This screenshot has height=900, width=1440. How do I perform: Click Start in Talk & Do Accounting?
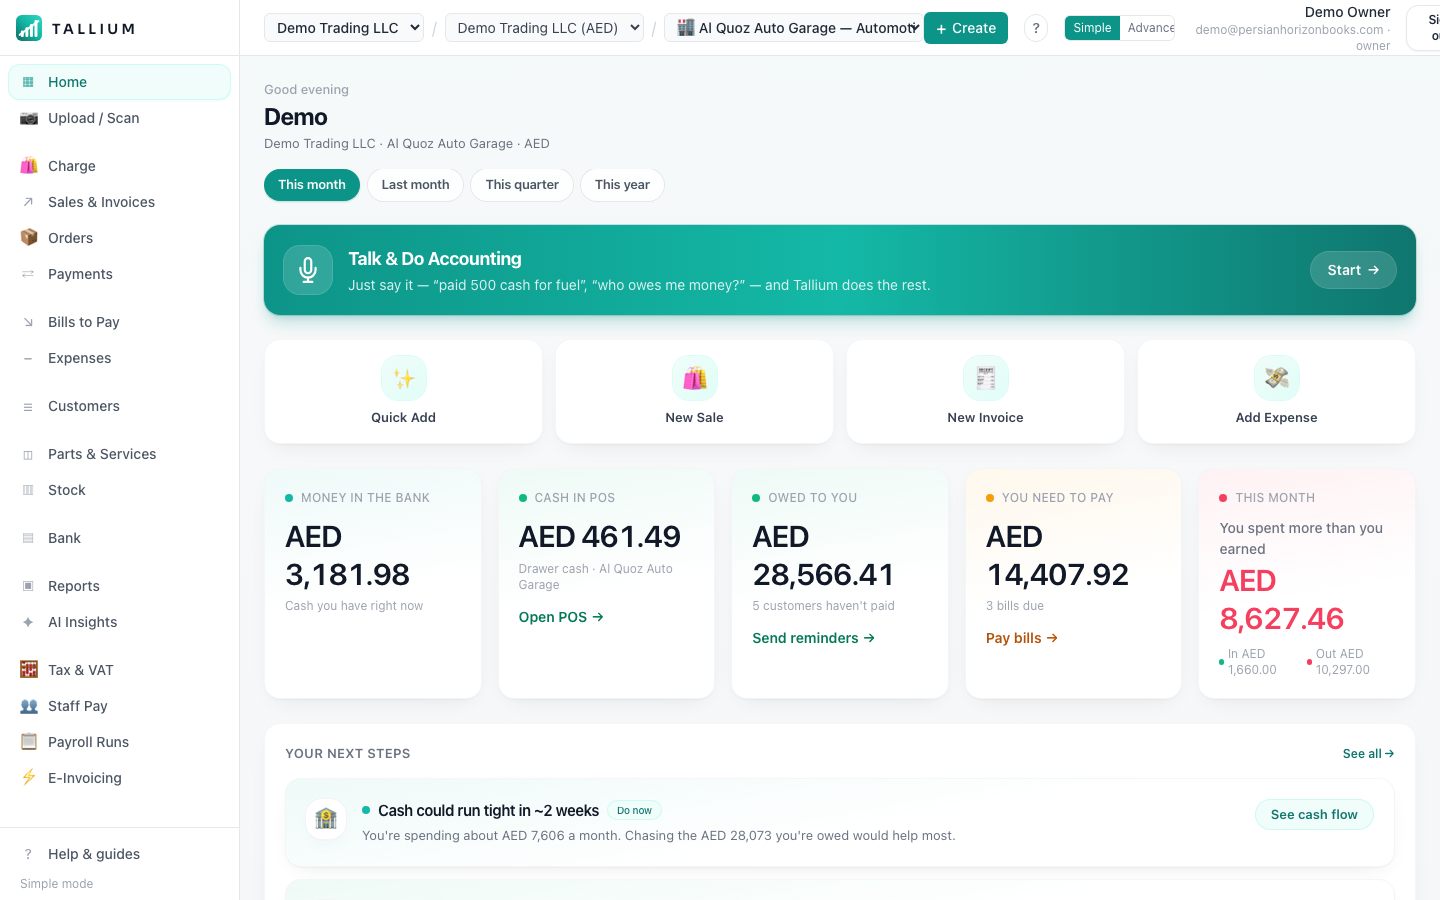tap(1353, 270)
